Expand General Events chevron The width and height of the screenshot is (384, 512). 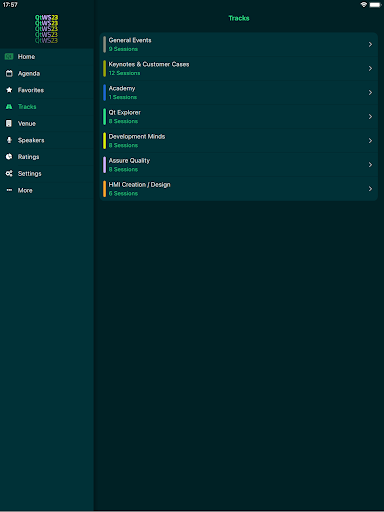[x=370, y=44]
